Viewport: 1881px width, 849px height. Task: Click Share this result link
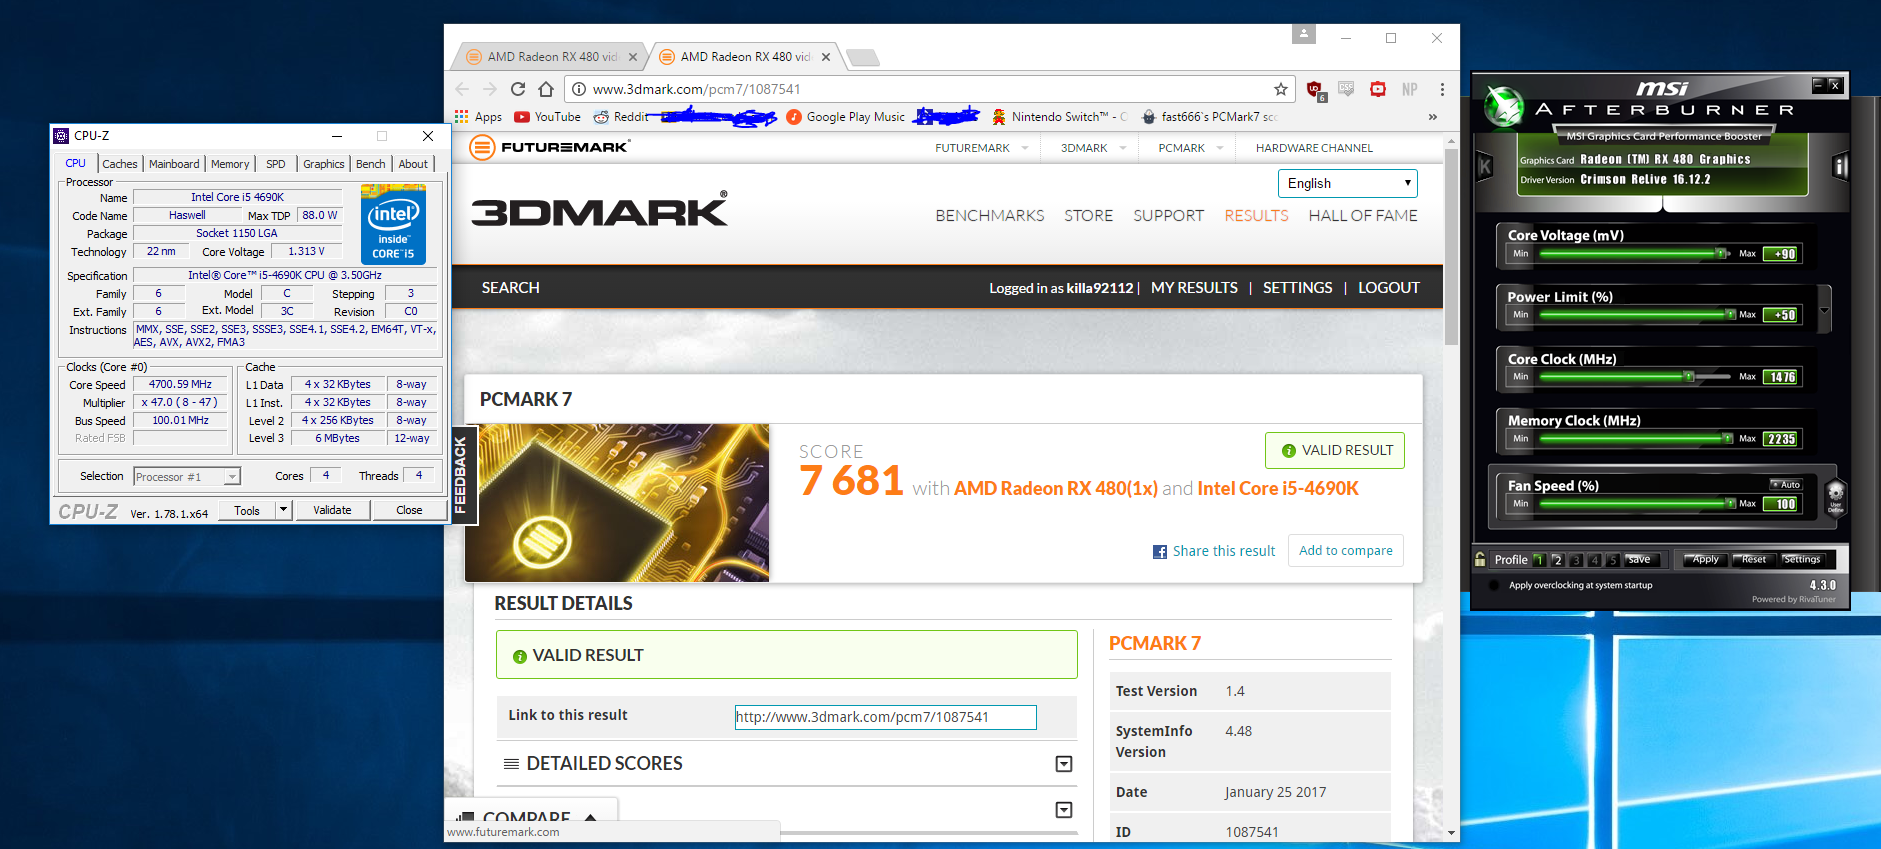[x=1214, y=551]
